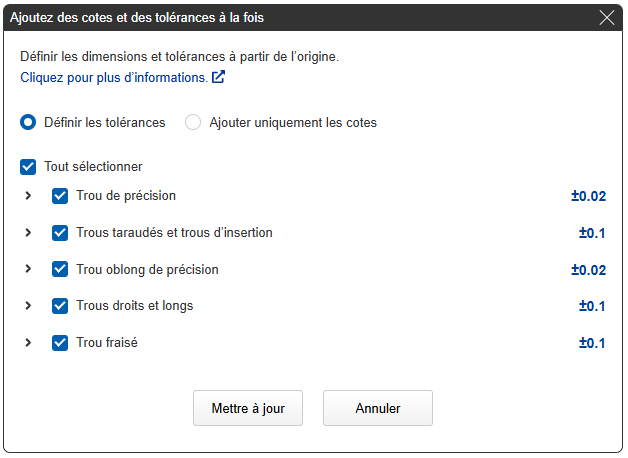The width and height of the screenshot is (628, 458).
Task: Select the Définir les tolérances radio button
Action: pyautogui.click(x=29, y=123)
